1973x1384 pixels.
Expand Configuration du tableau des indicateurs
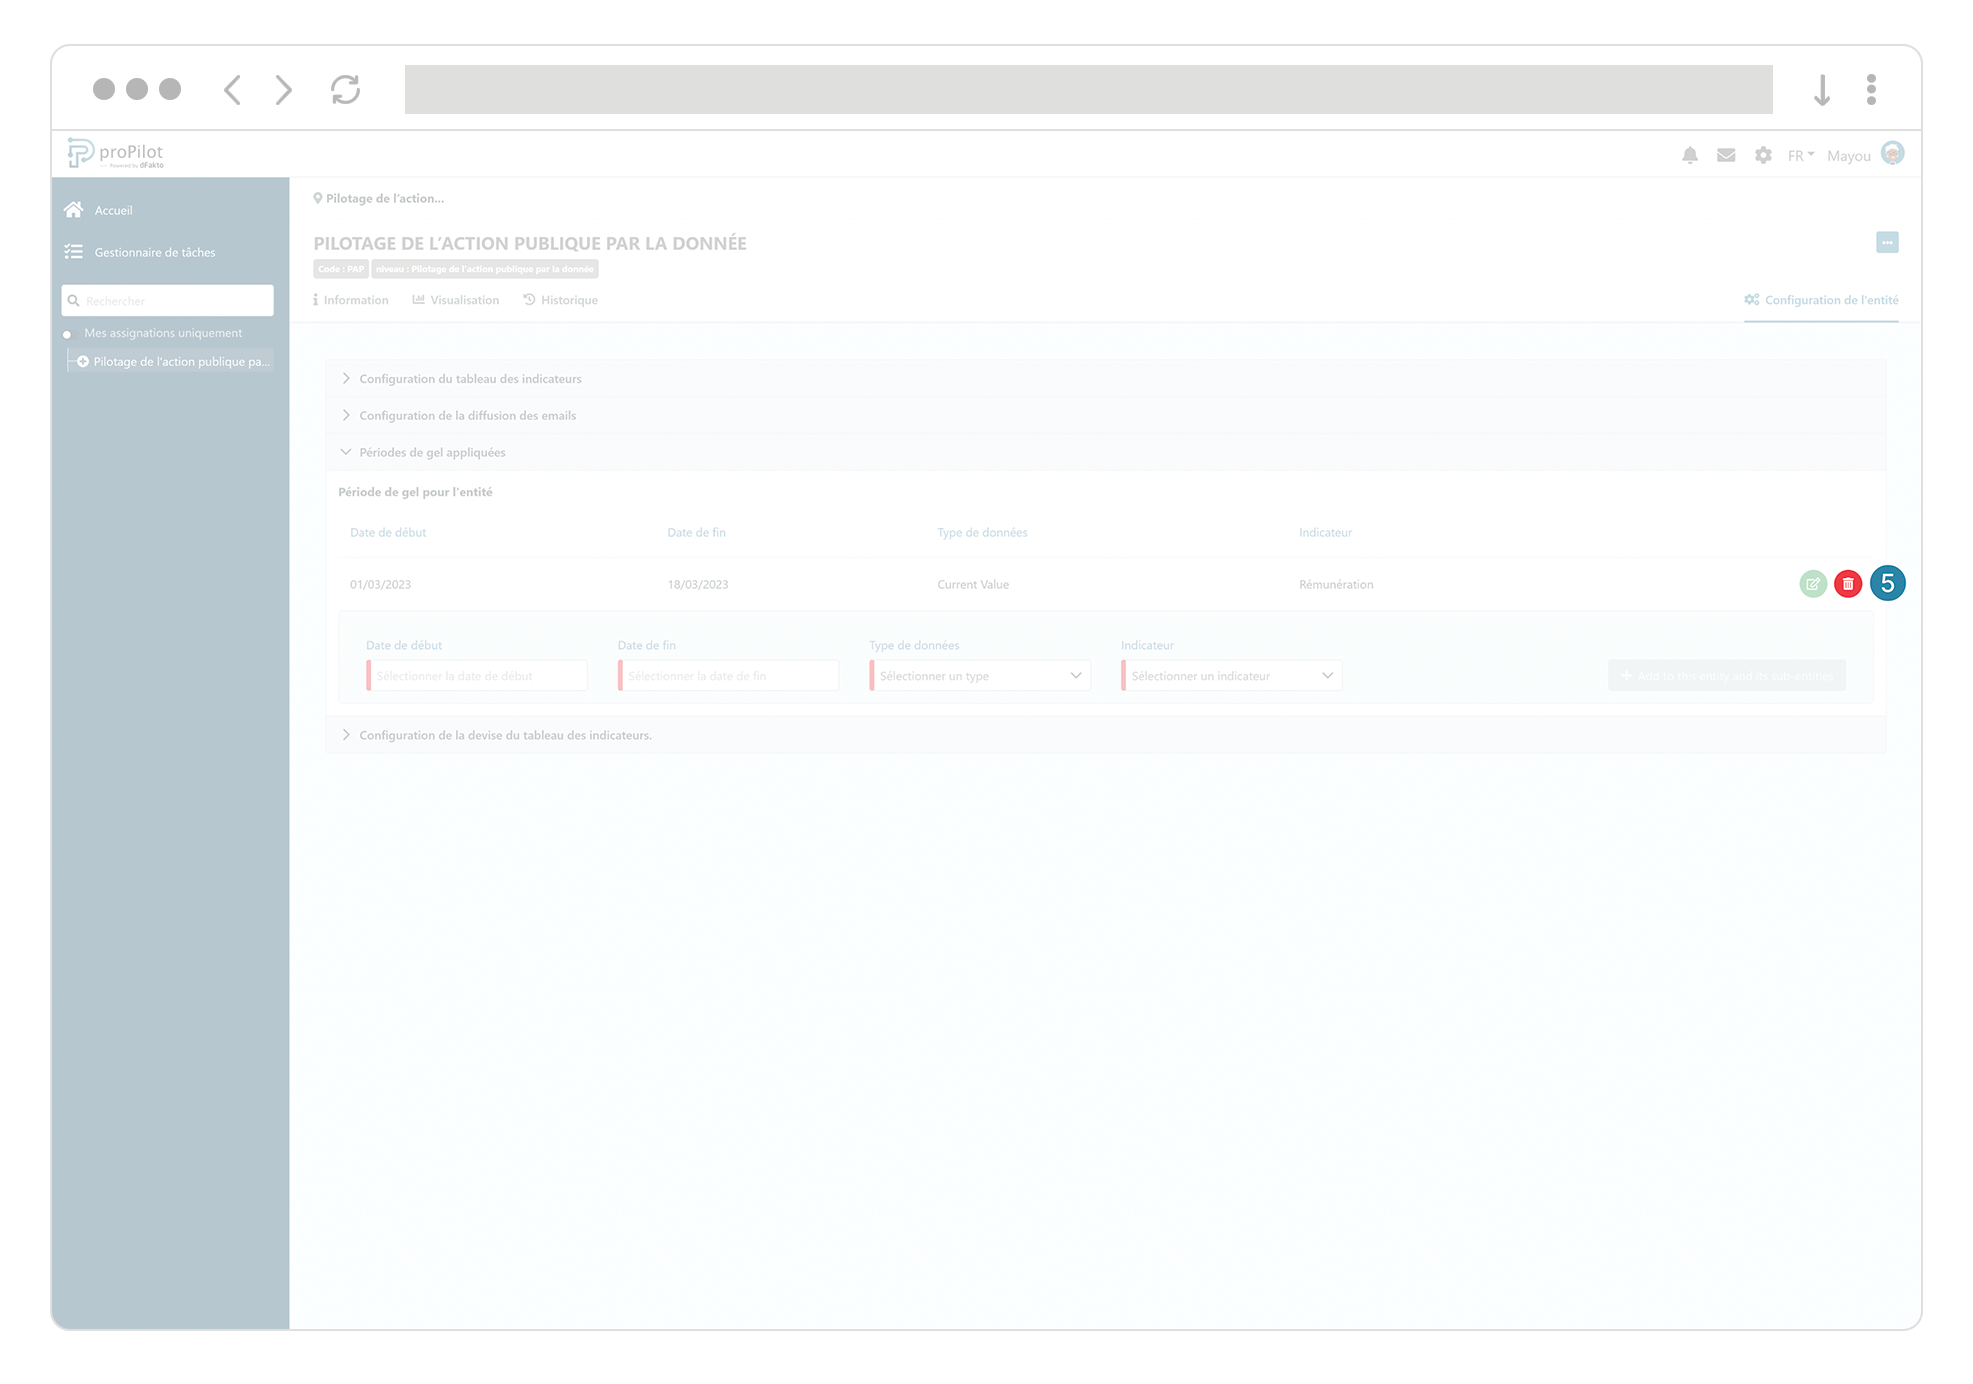pyautogui.click(x=470, y=379)
